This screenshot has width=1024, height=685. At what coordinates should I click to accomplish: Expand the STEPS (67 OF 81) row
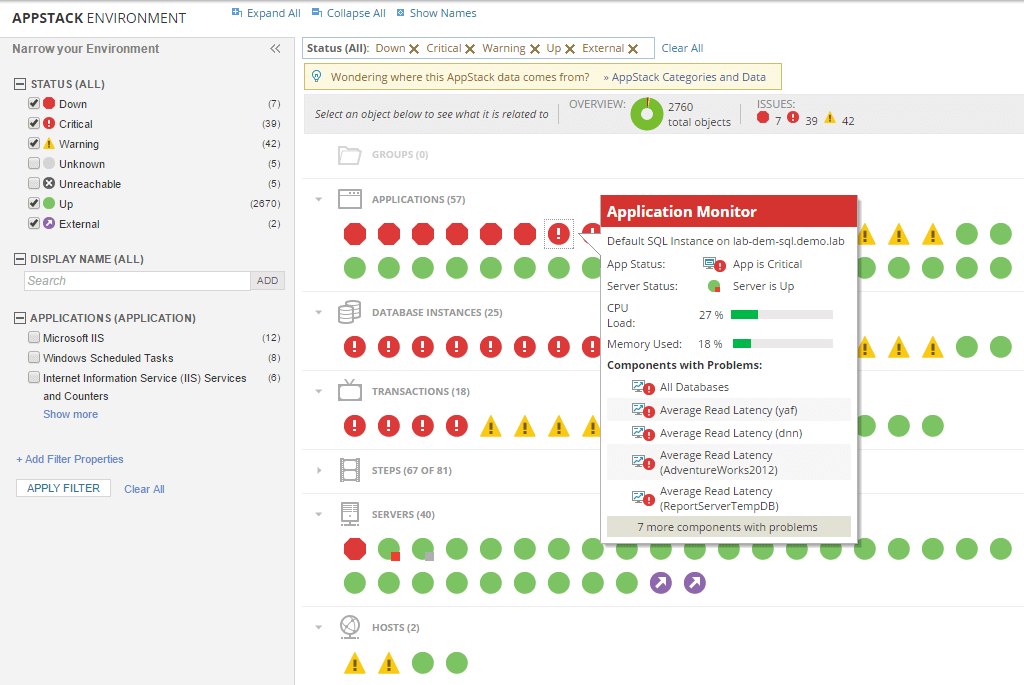[319, 470]
